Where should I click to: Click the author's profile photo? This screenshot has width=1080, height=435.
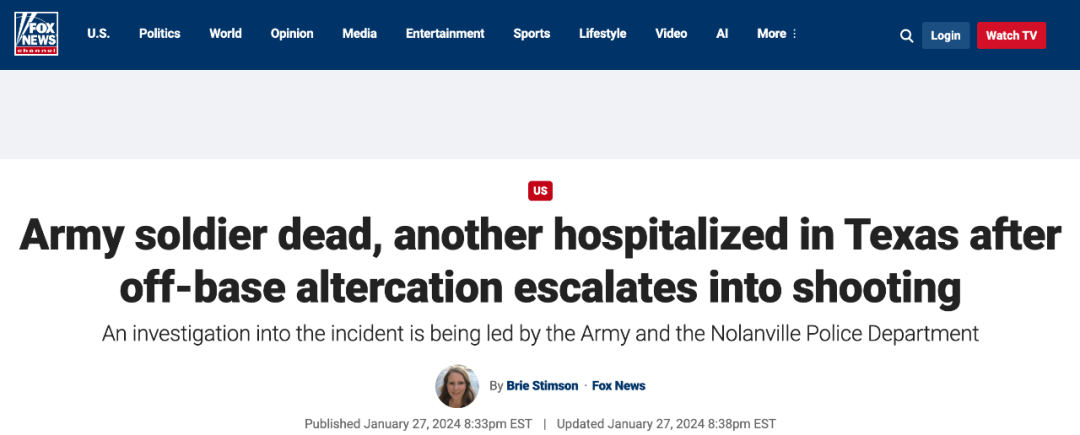457,386
